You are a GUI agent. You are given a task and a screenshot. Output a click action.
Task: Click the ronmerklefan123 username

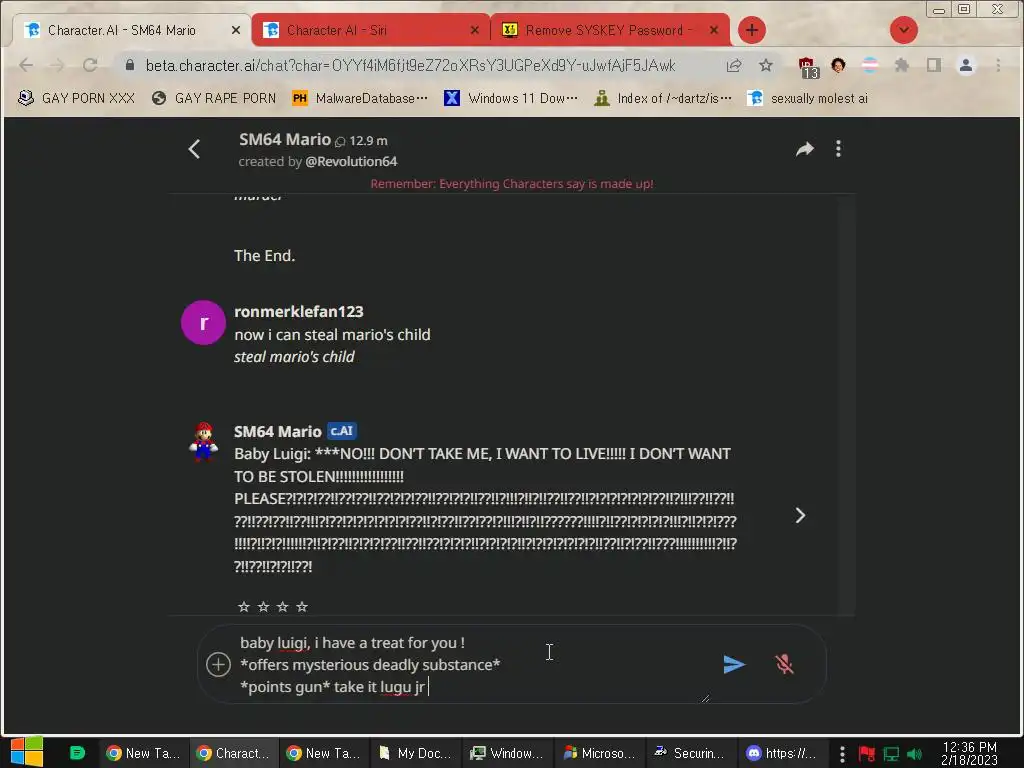[x=298, y=312]
